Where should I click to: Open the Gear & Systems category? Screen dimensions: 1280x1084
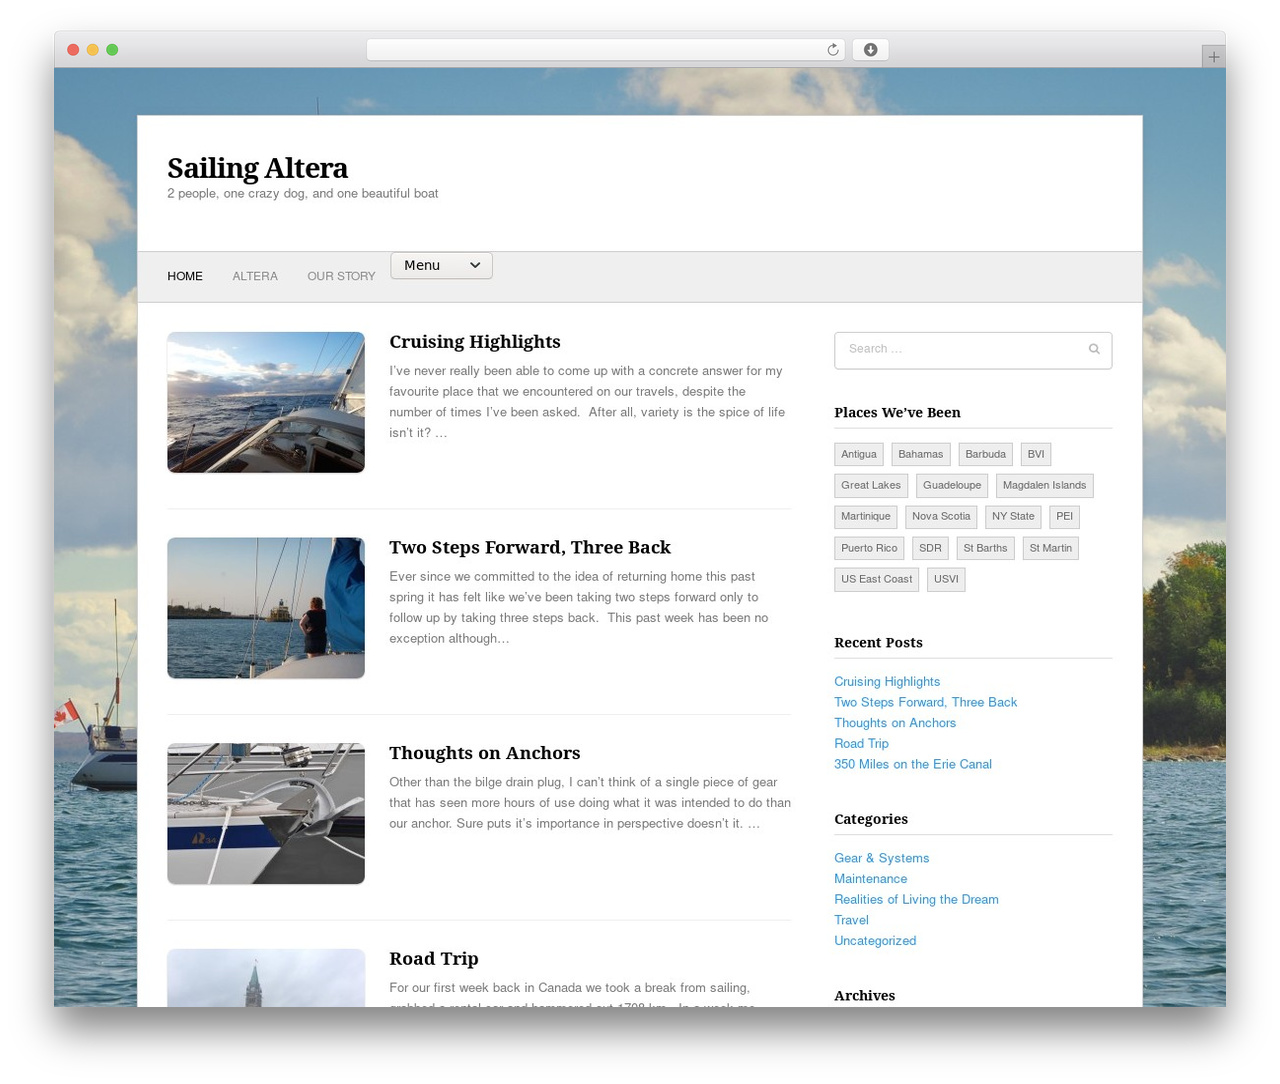tap(882, 858)
